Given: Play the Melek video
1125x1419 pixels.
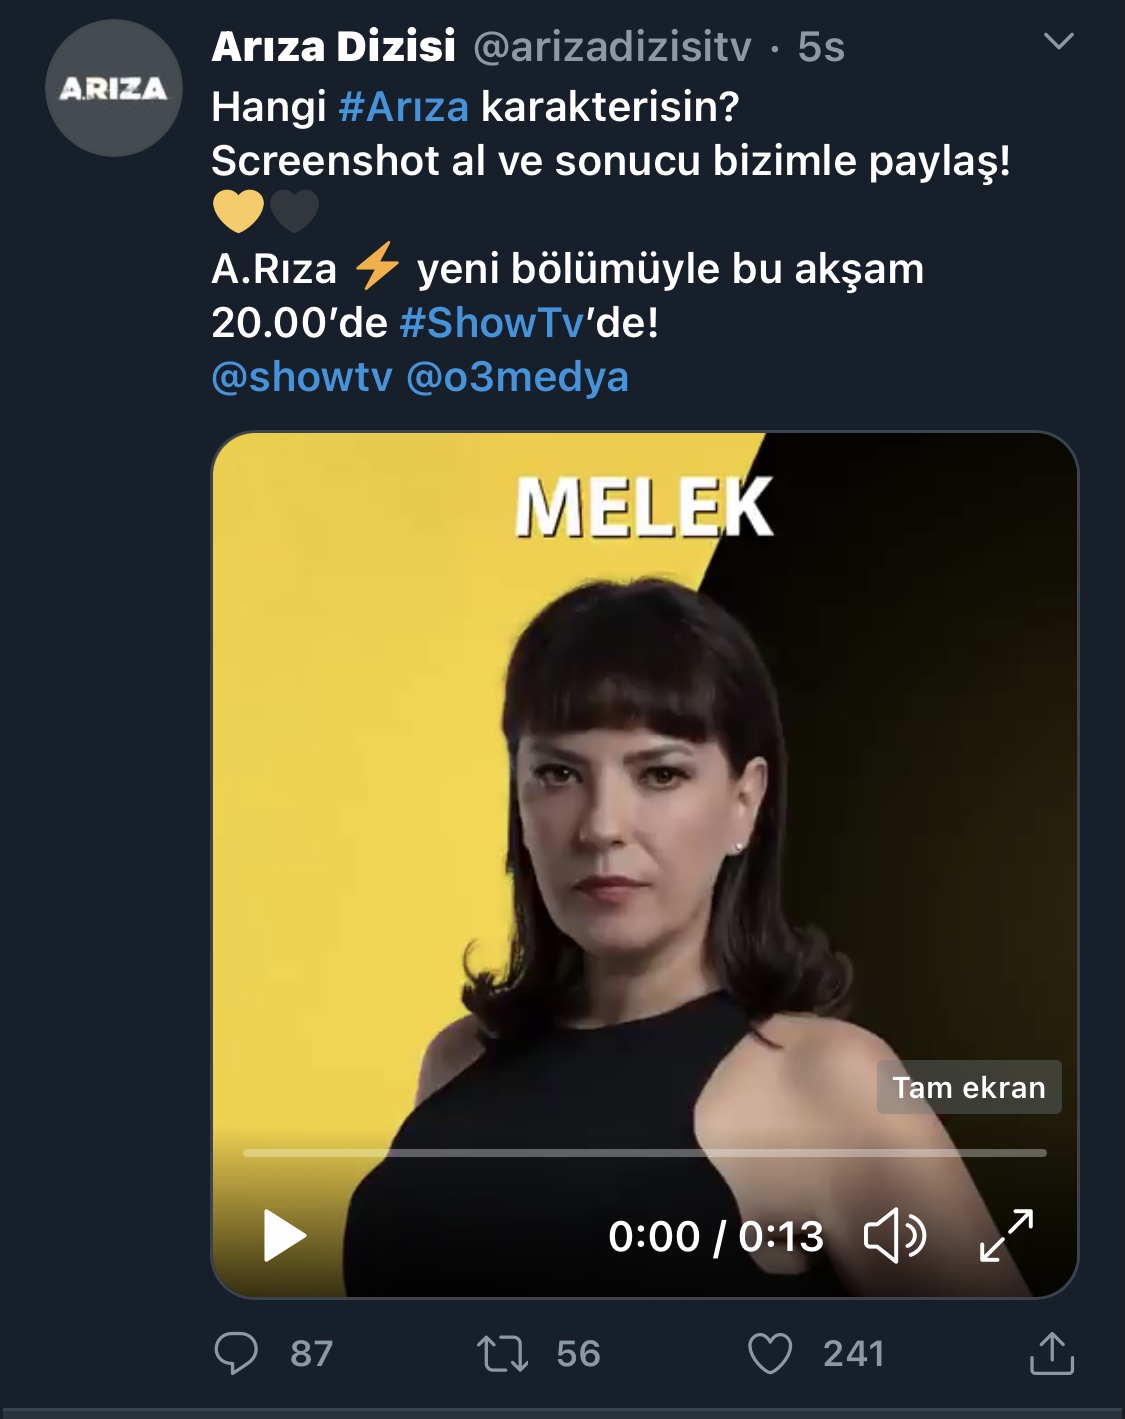Looking at the screenshot, I should coord(285,1236).
